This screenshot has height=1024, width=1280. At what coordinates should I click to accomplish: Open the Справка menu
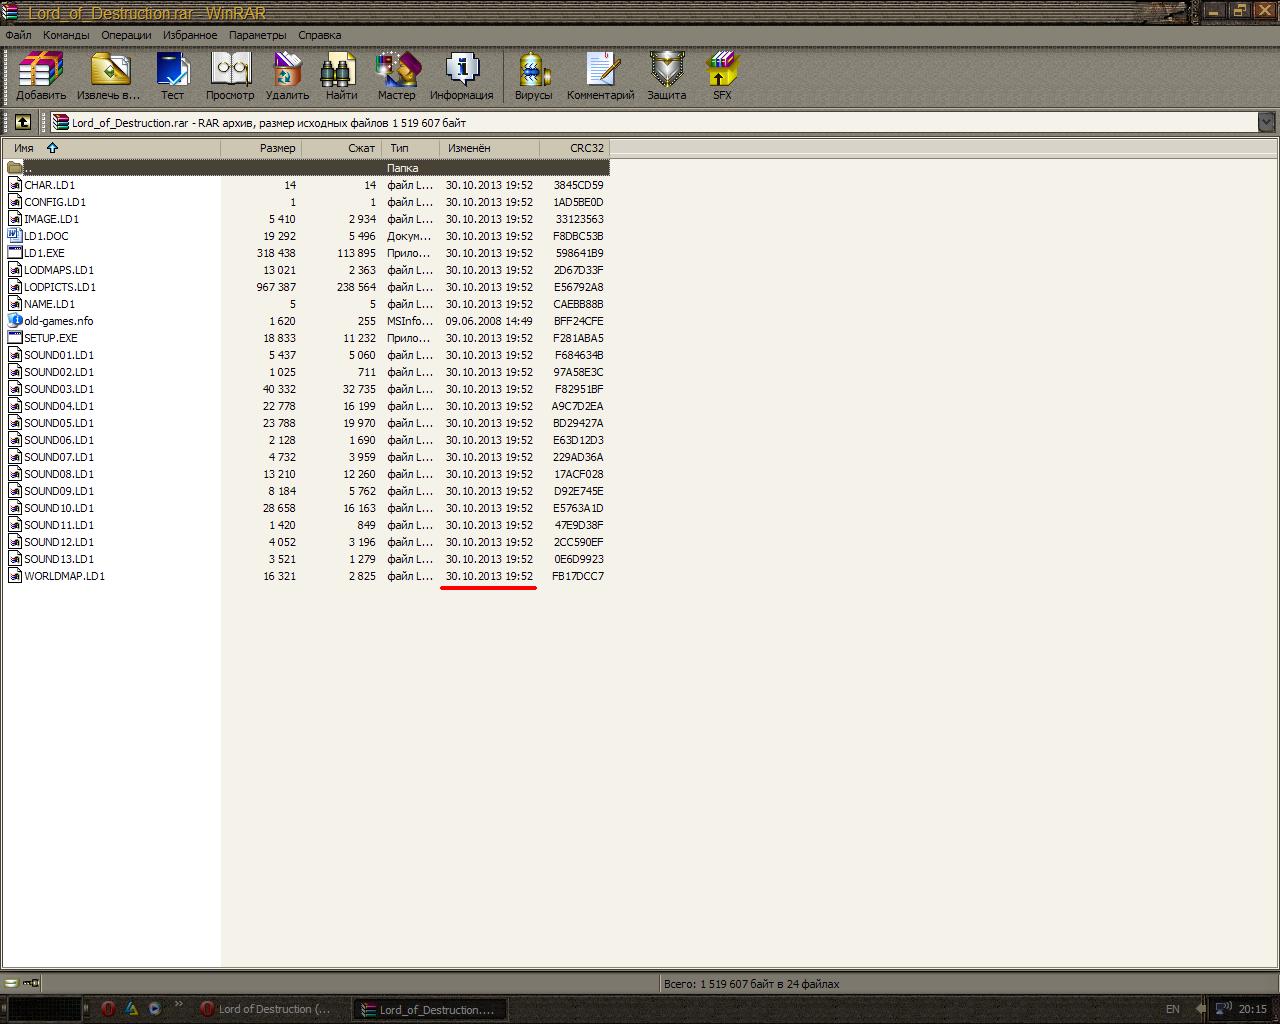click(320, 35)
